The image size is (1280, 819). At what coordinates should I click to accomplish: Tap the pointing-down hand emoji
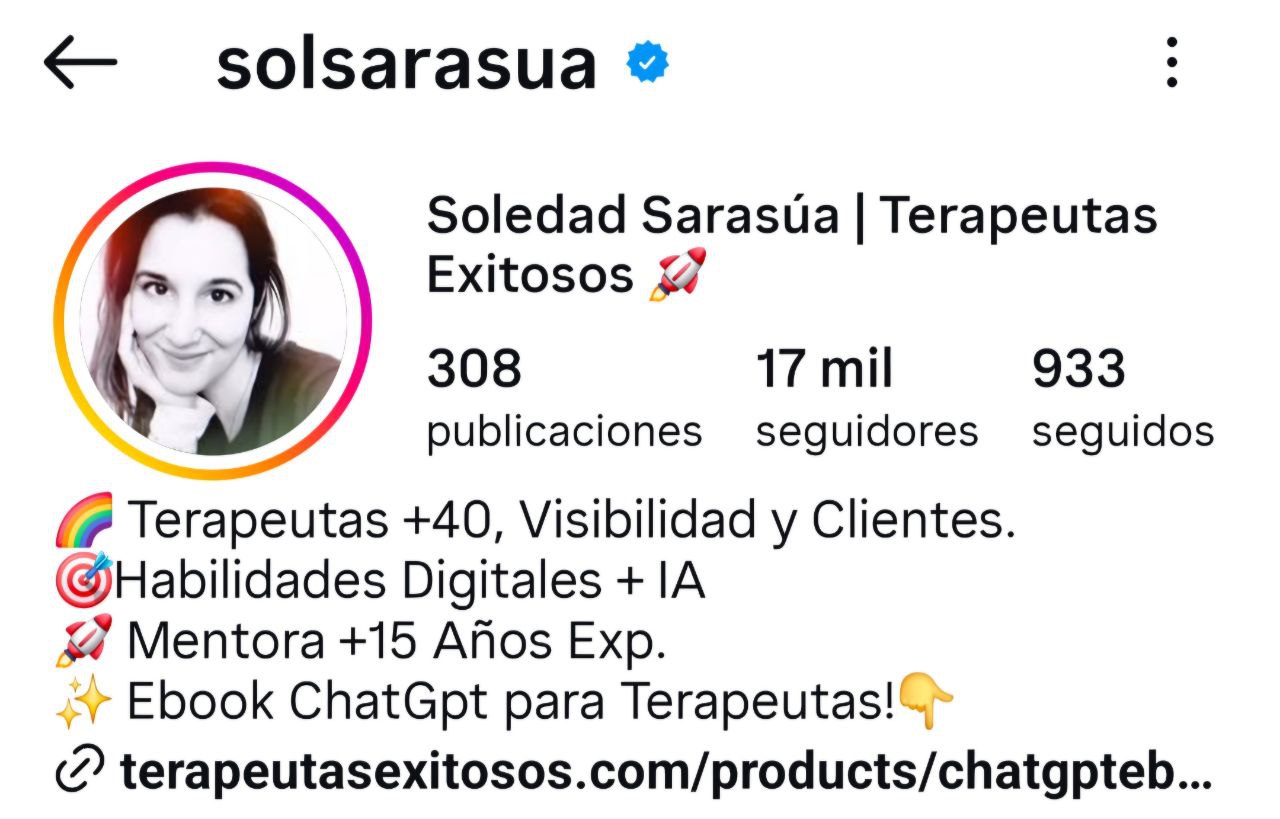pyautogui.click(x=926, y=701)
